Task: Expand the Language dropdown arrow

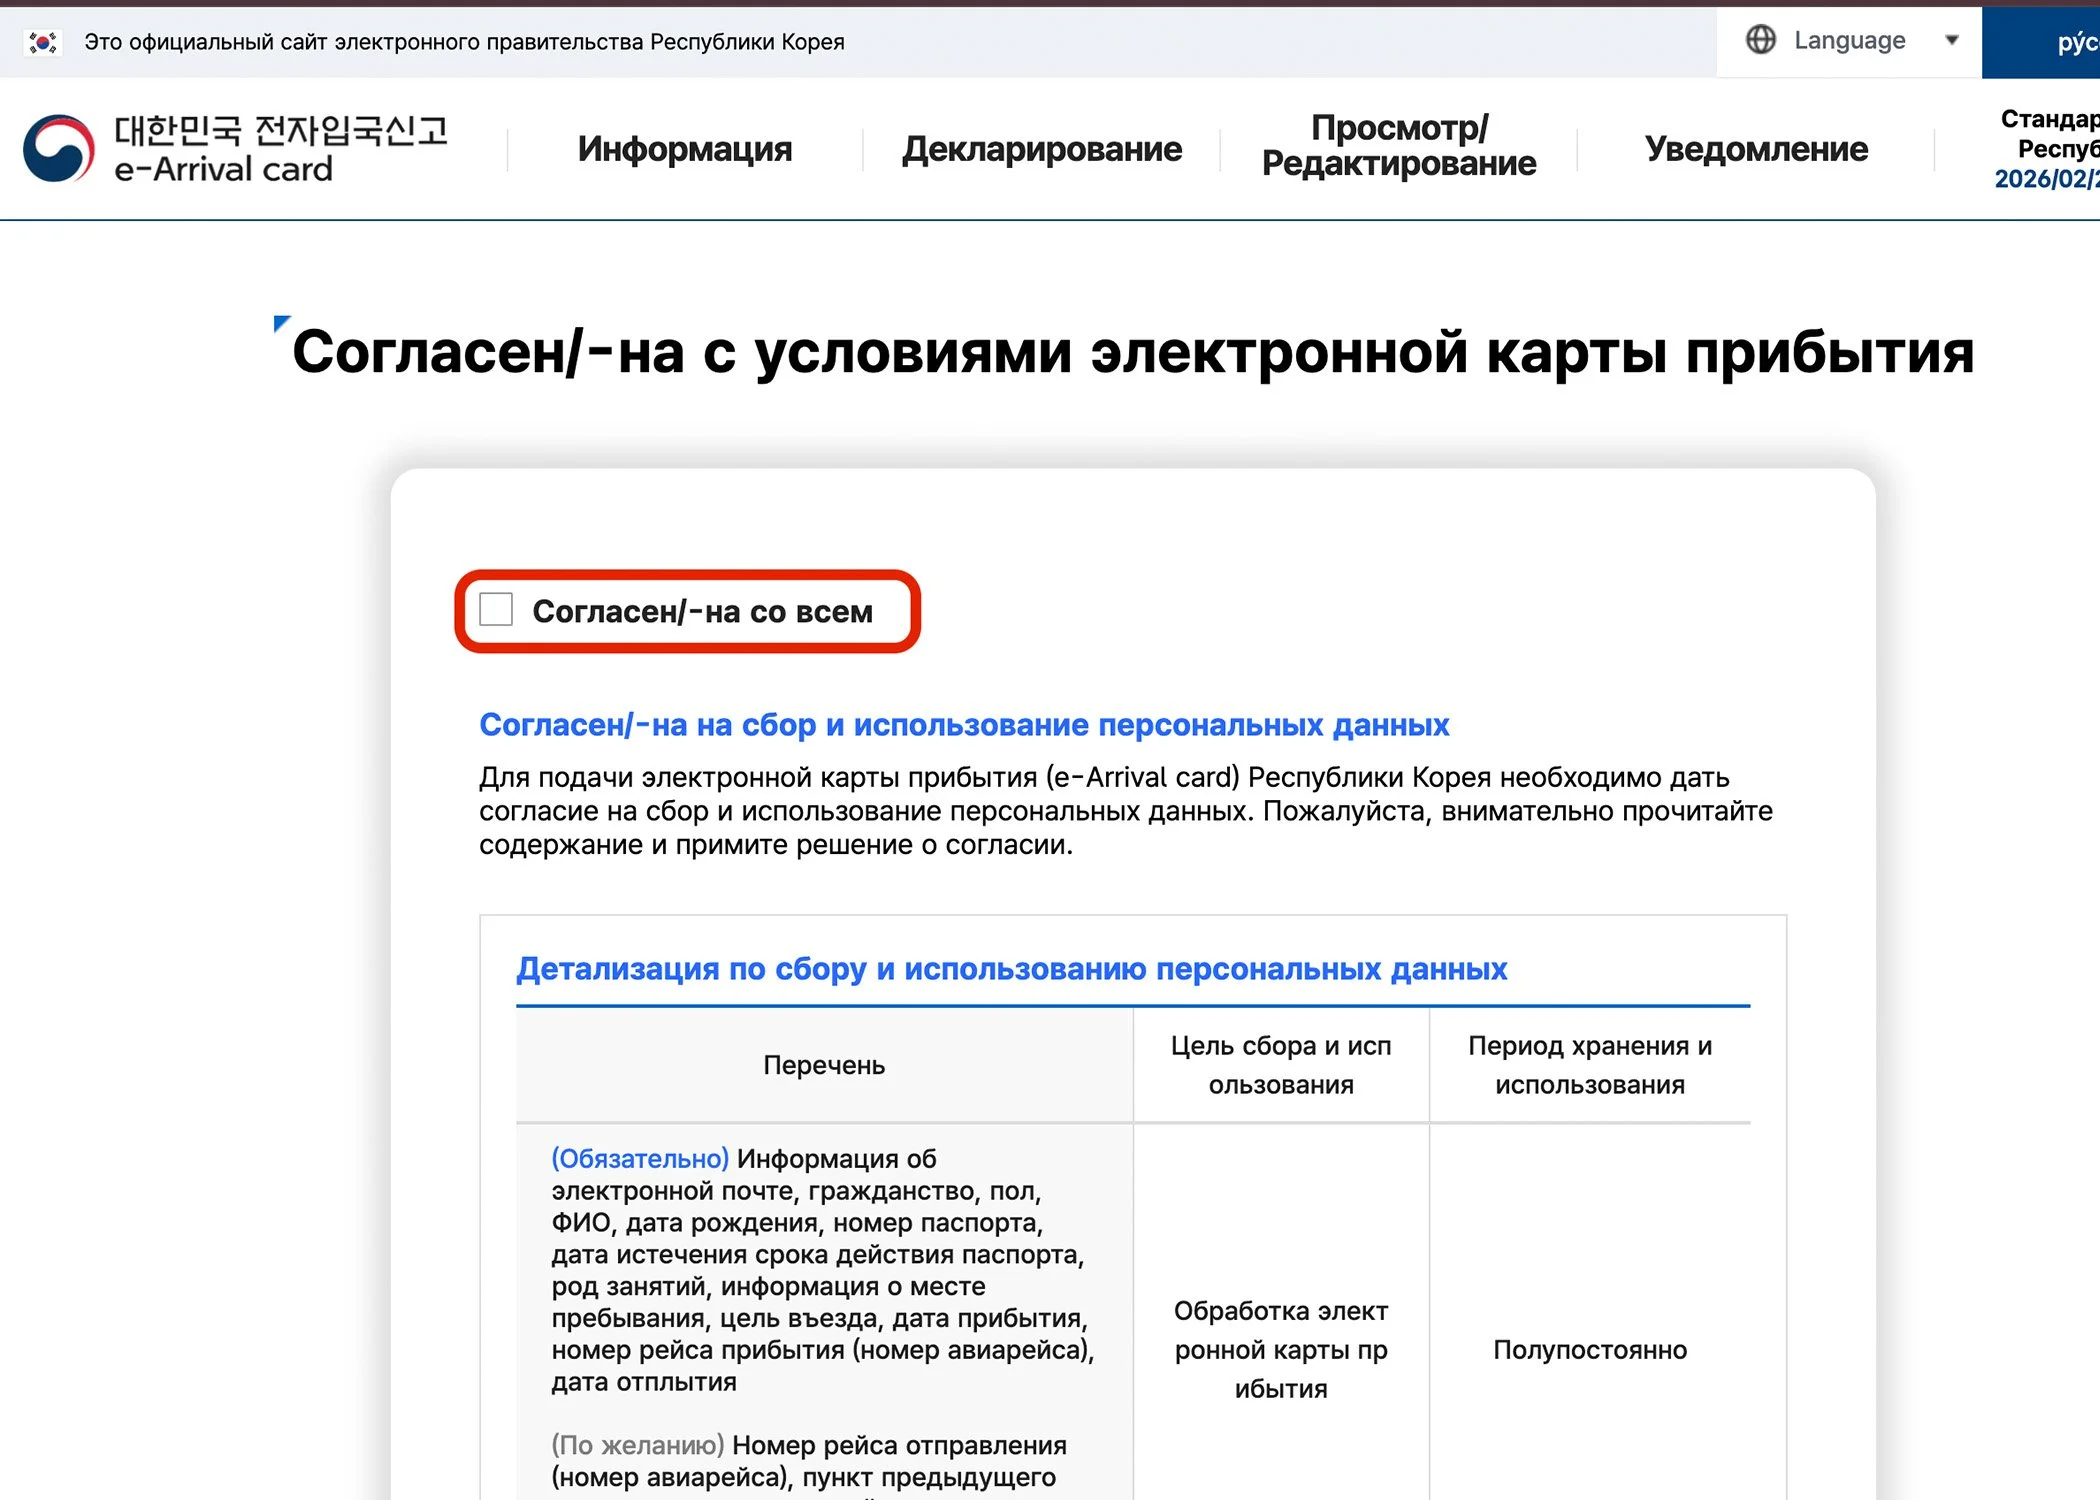Action: tap(1951, 40)
